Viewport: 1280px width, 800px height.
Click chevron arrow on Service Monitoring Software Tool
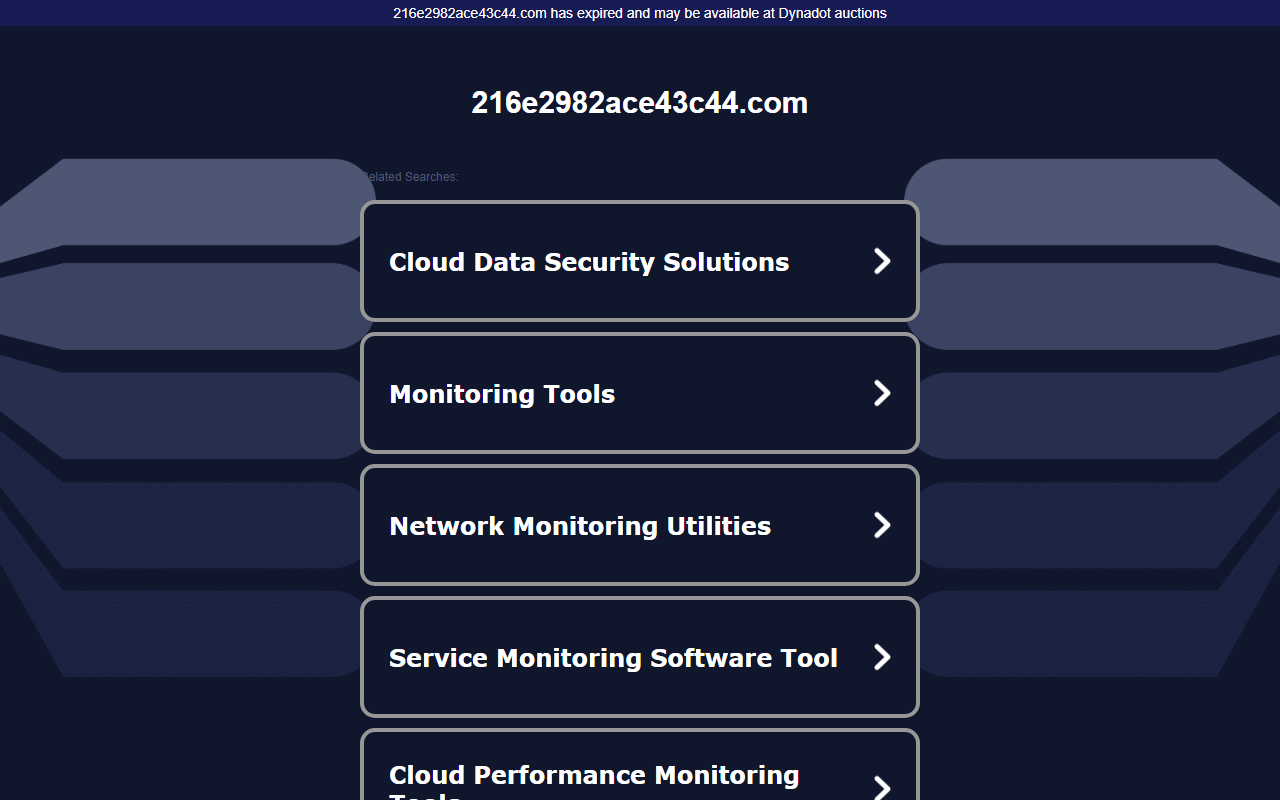coord(882,657)
